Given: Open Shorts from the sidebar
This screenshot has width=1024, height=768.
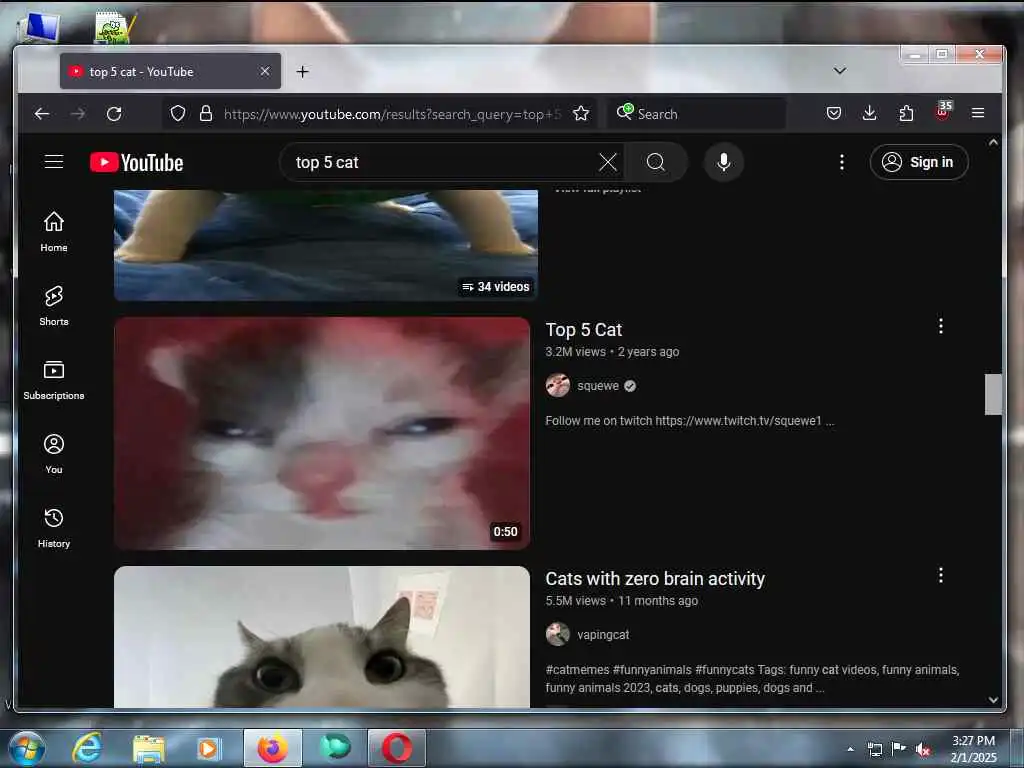Looking at the screenshot, I should tap(54, 306).
